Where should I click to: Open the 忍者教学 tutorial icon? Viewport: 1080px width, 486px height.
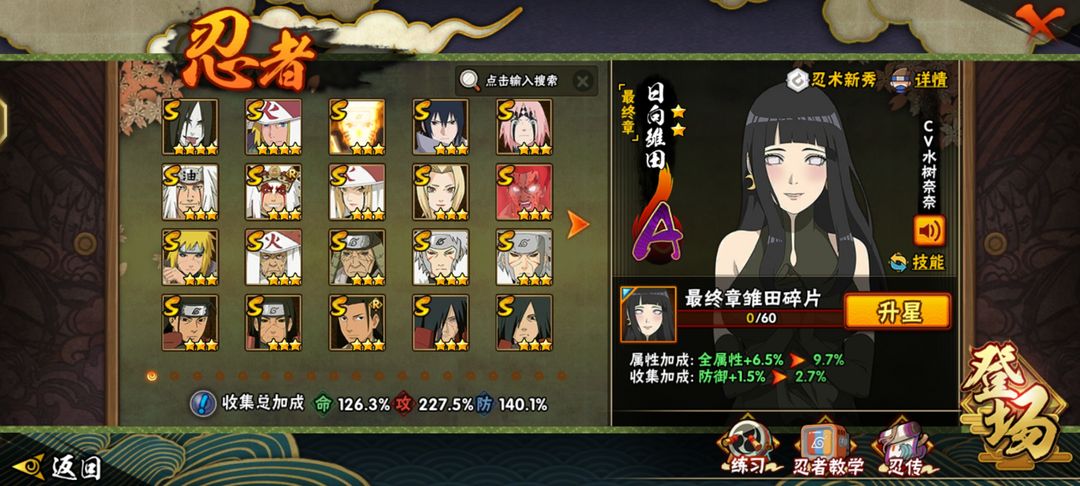[828, 450]
